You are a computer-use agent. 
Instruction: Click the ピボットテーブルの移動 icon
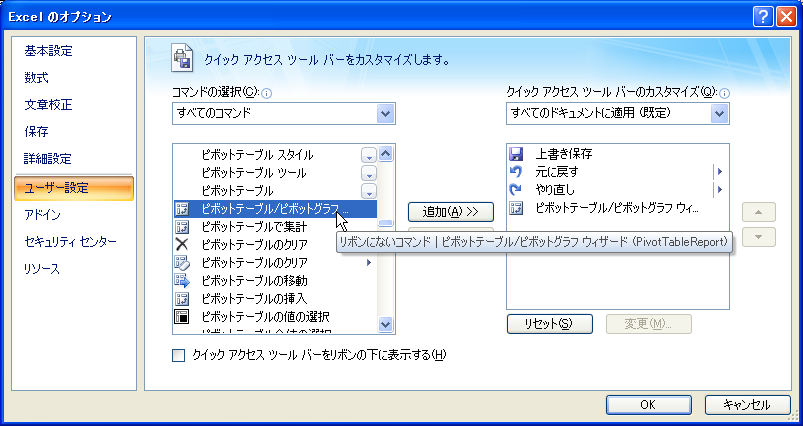(x=182, y=281)
